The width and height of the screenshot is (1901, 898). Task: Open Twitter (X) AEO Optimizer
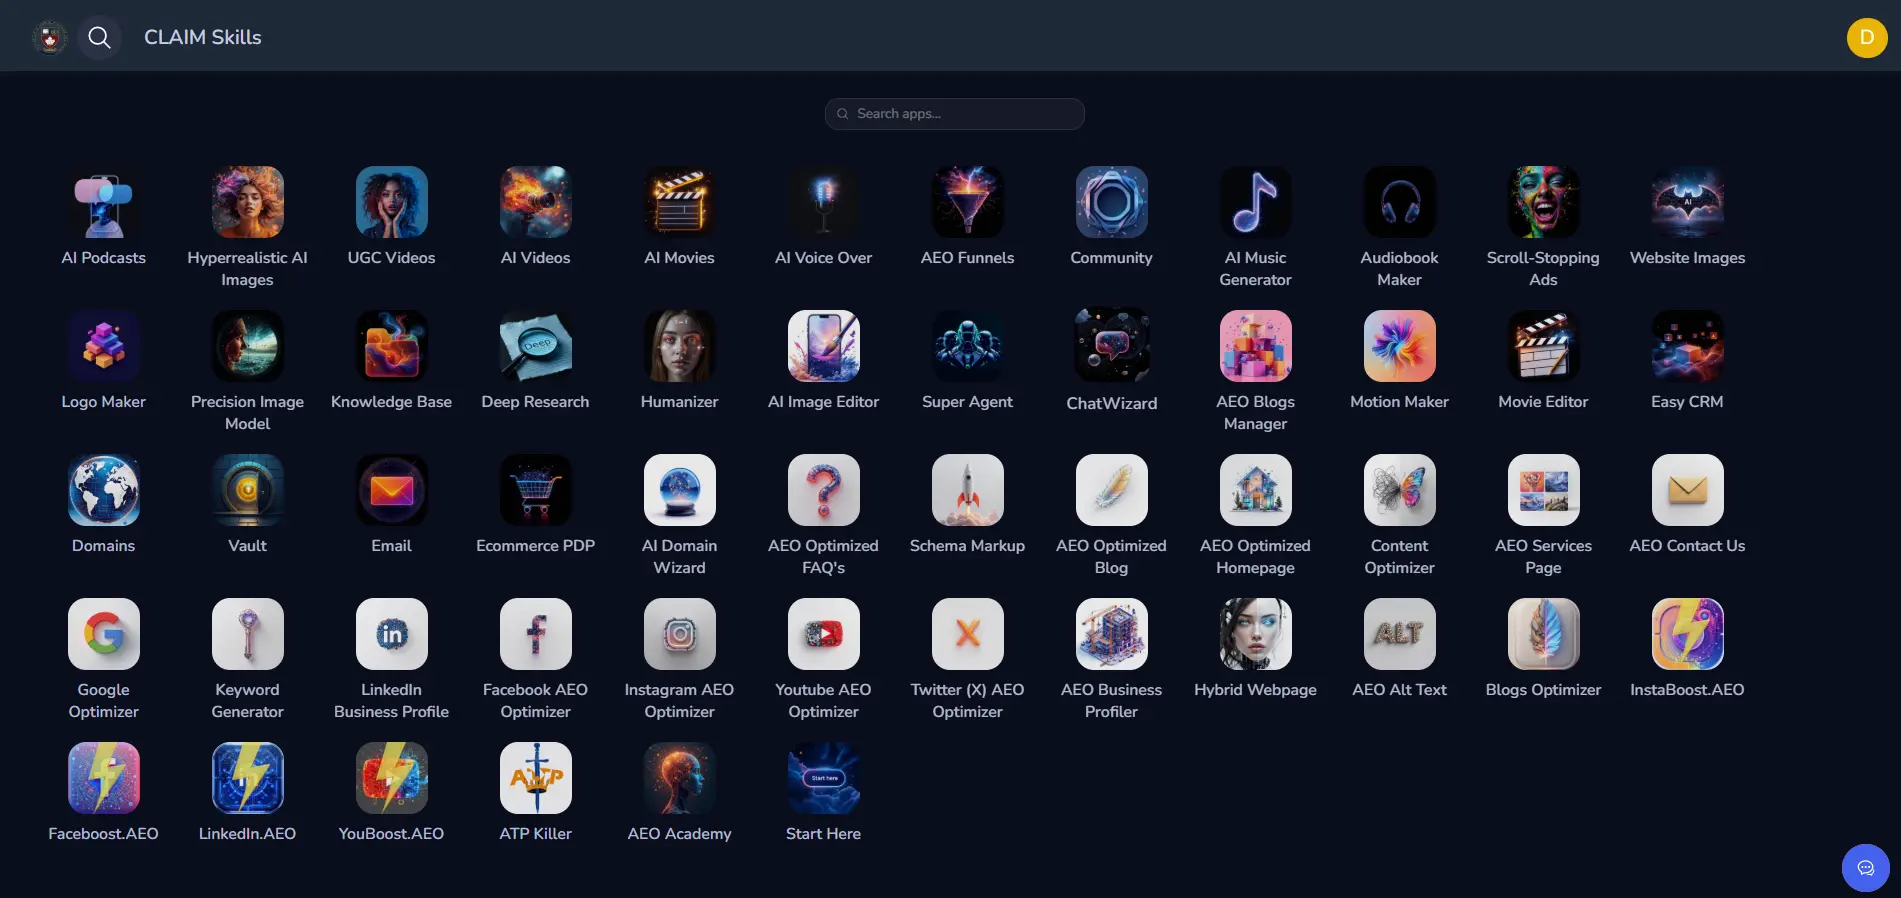click(x=967, y=634)
